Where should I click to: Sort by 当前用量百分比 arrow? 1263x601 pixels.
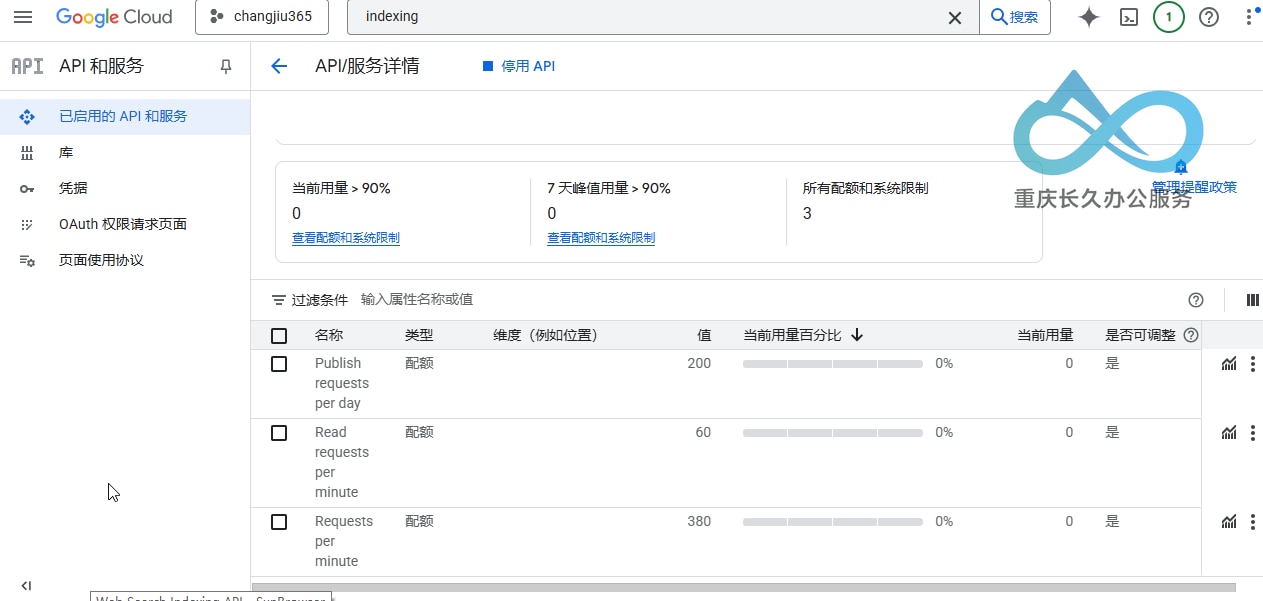click(x=857, y=335)
